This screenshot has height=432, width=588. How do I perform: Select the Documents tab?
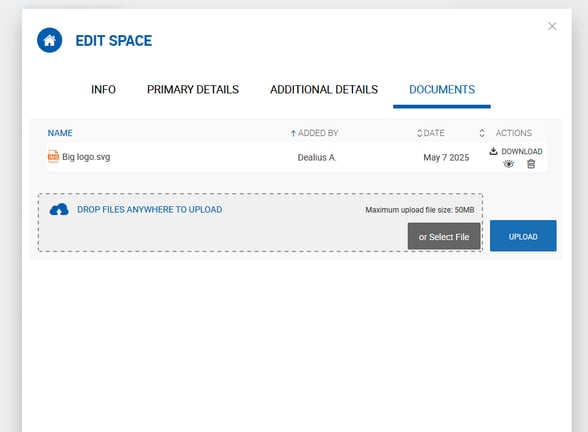pos(442,90)
